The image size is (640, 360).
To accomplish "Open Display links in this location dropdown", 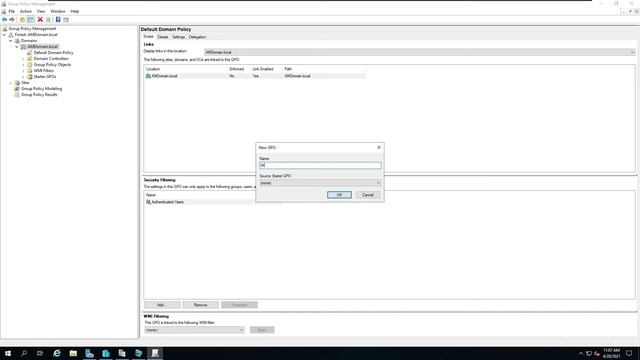I will coord(419,52).
